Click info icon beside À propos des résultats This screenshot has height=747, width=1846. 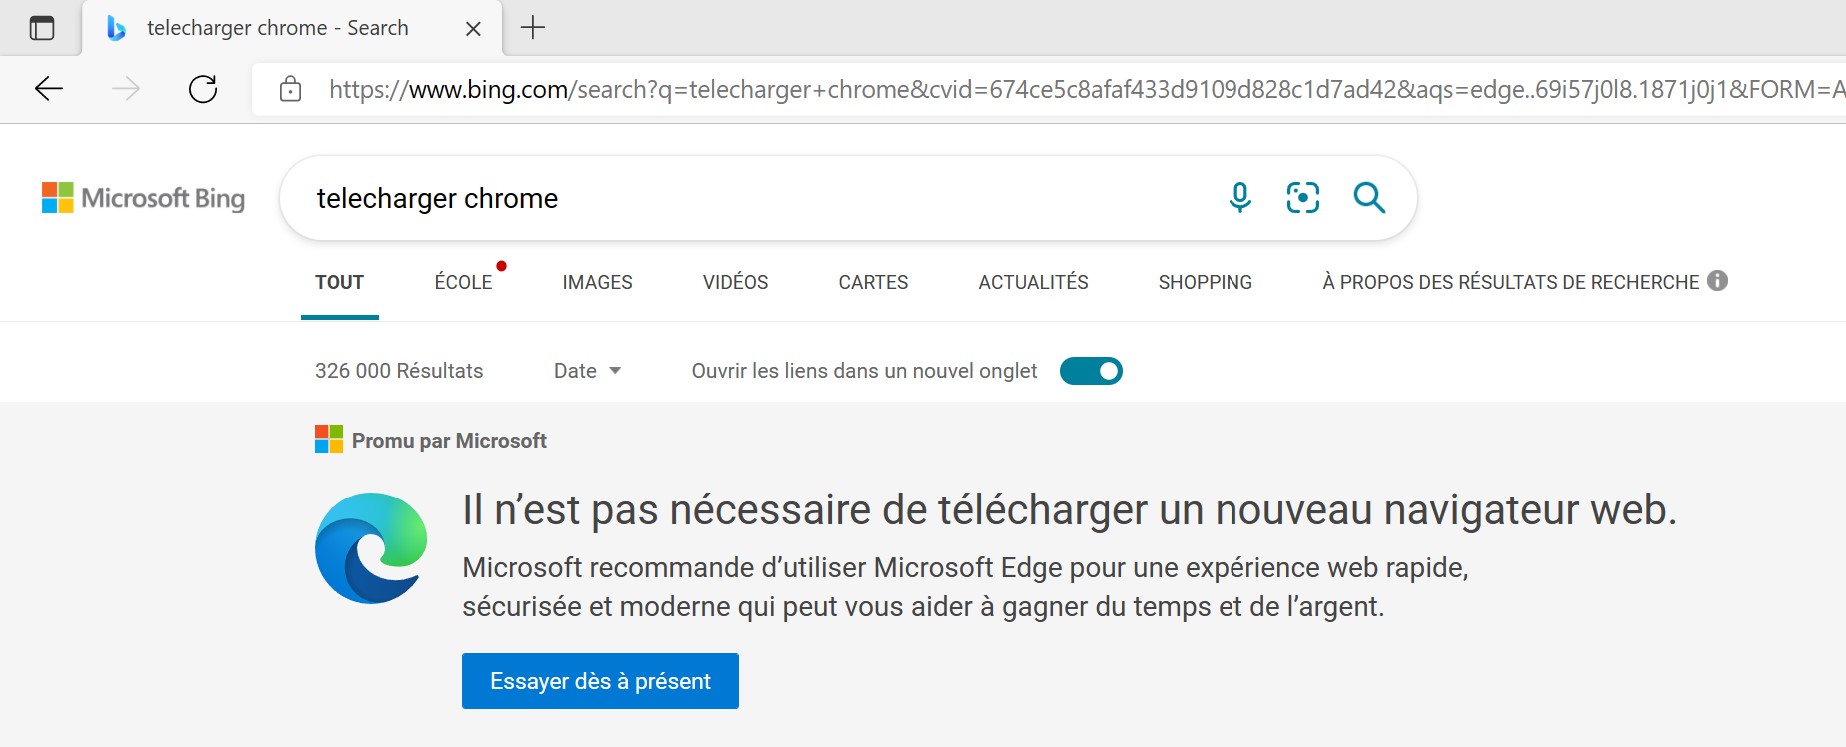[x=1717, y=281]
